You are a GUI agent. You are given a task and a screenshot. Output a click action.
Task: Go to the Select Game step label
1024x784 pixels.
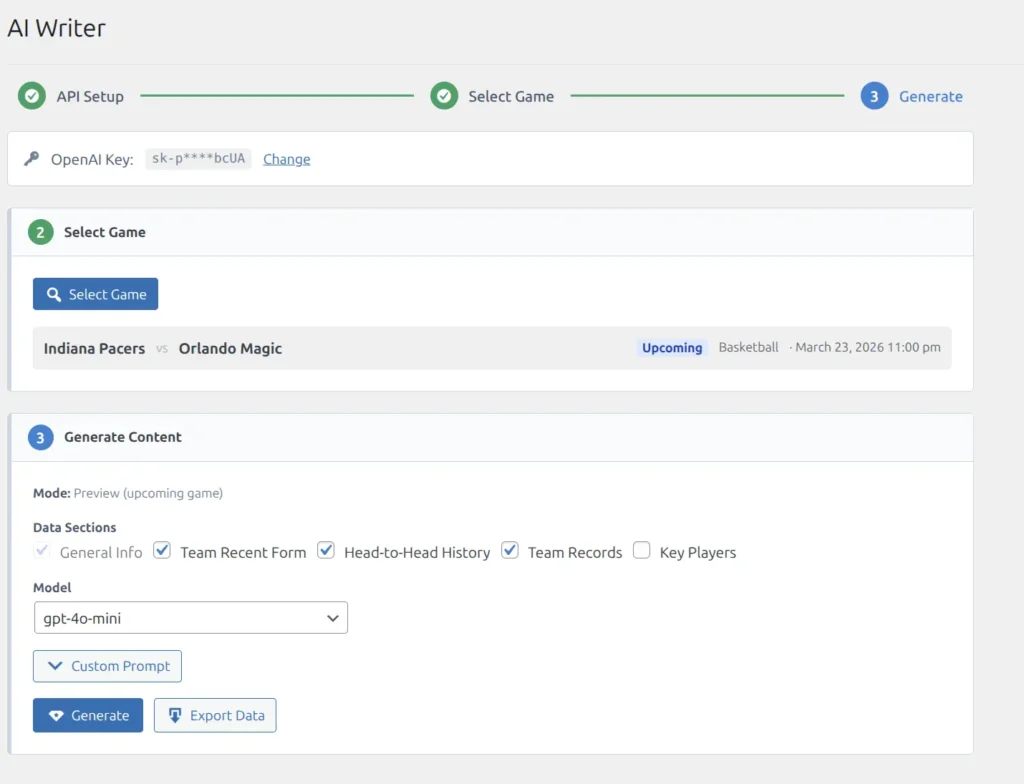(511, 97)
